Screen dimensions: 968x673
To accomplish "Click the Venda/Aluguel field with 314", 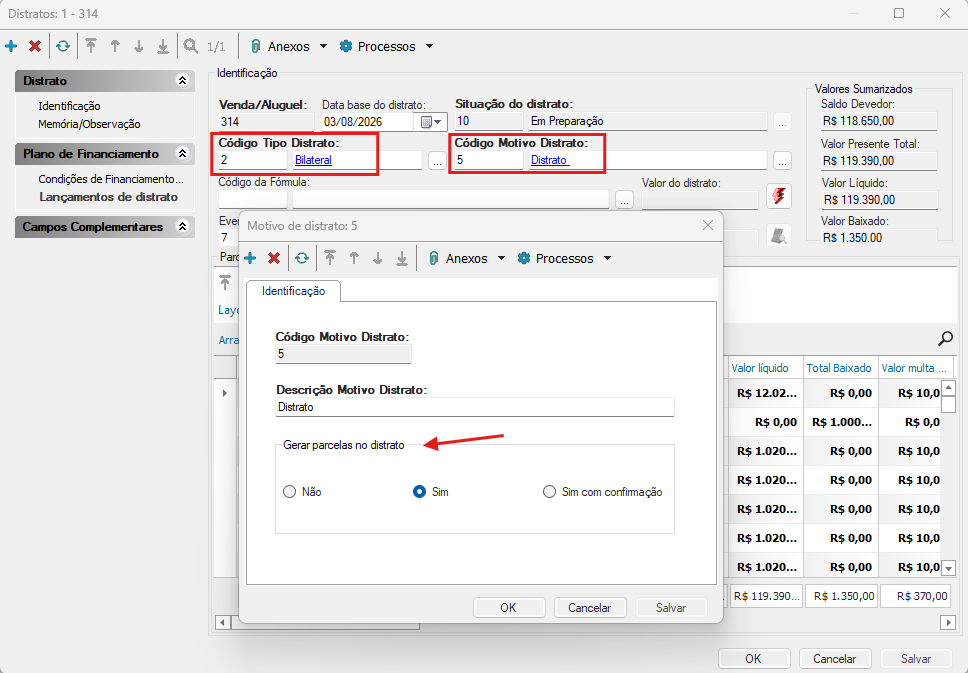I will click(266, 122).
